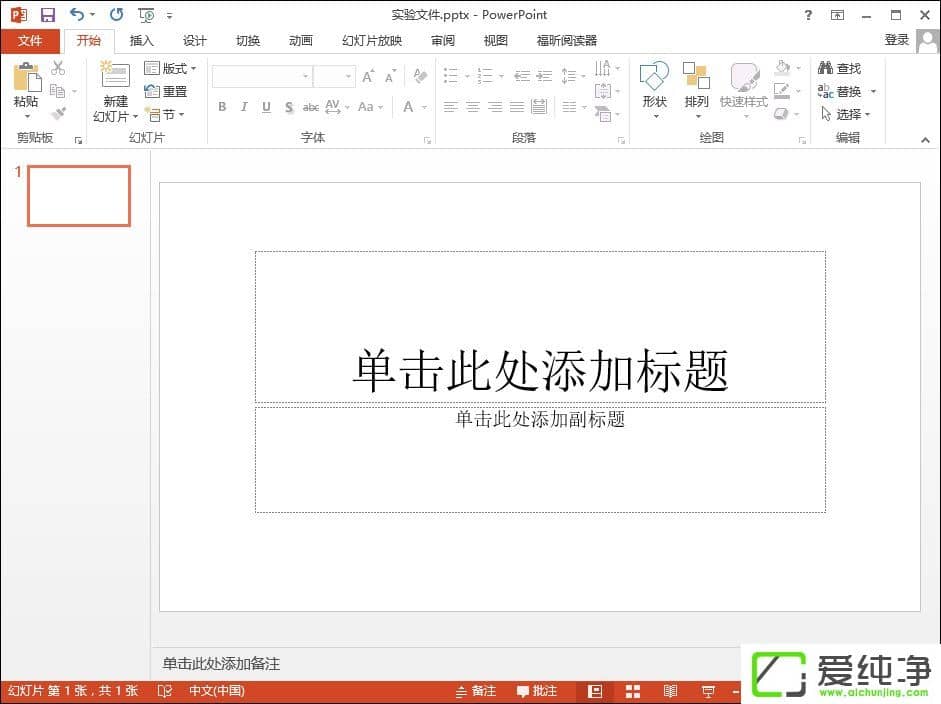Open the Section (节) dropdown
Screen dimensions: 941x704
click(165, 114)
